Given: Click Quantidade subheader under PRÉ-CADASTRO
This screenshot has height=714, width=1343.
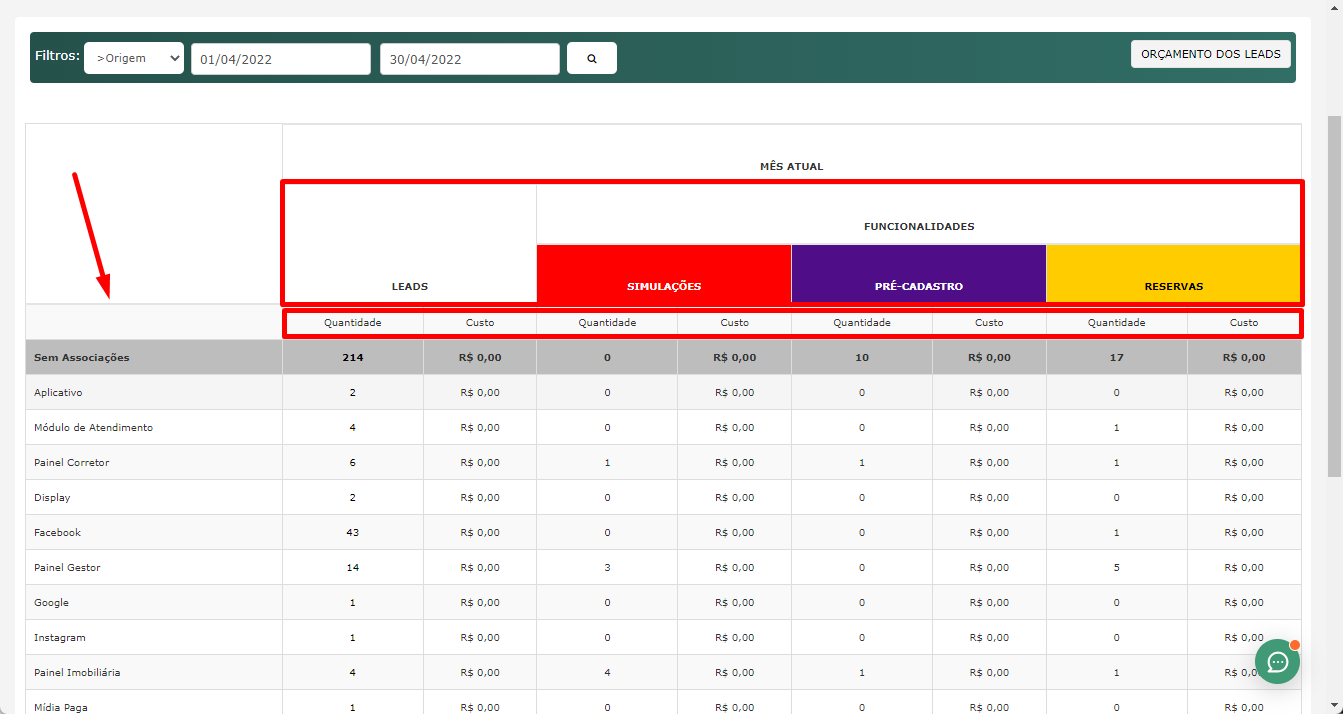Looking at the screenshot, I should click(862, 322).
